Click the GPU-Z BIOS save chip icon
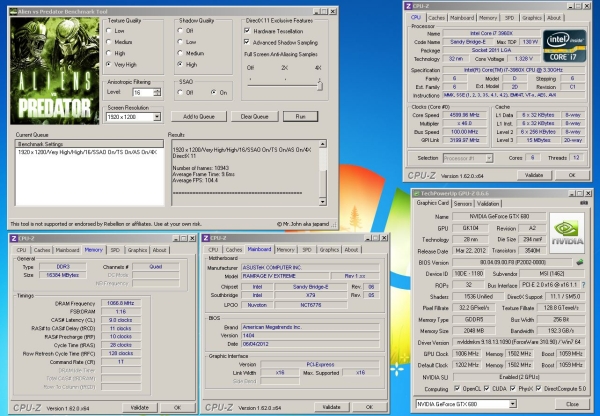 pos(580,263)
